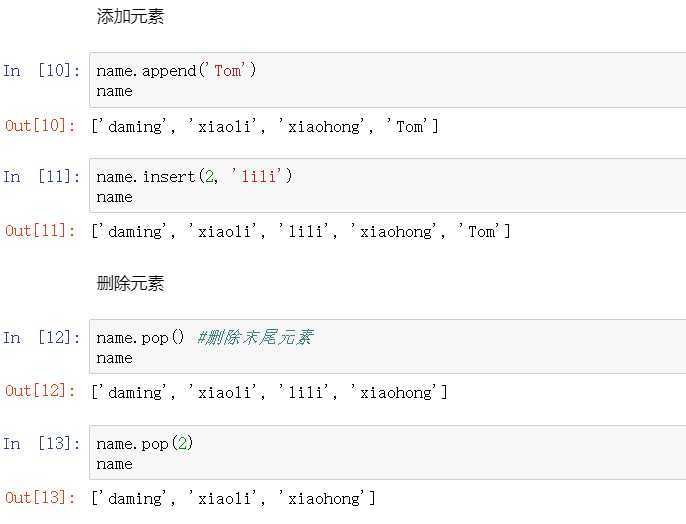Focus the name.pop(2) code line

tap(144, 443)
